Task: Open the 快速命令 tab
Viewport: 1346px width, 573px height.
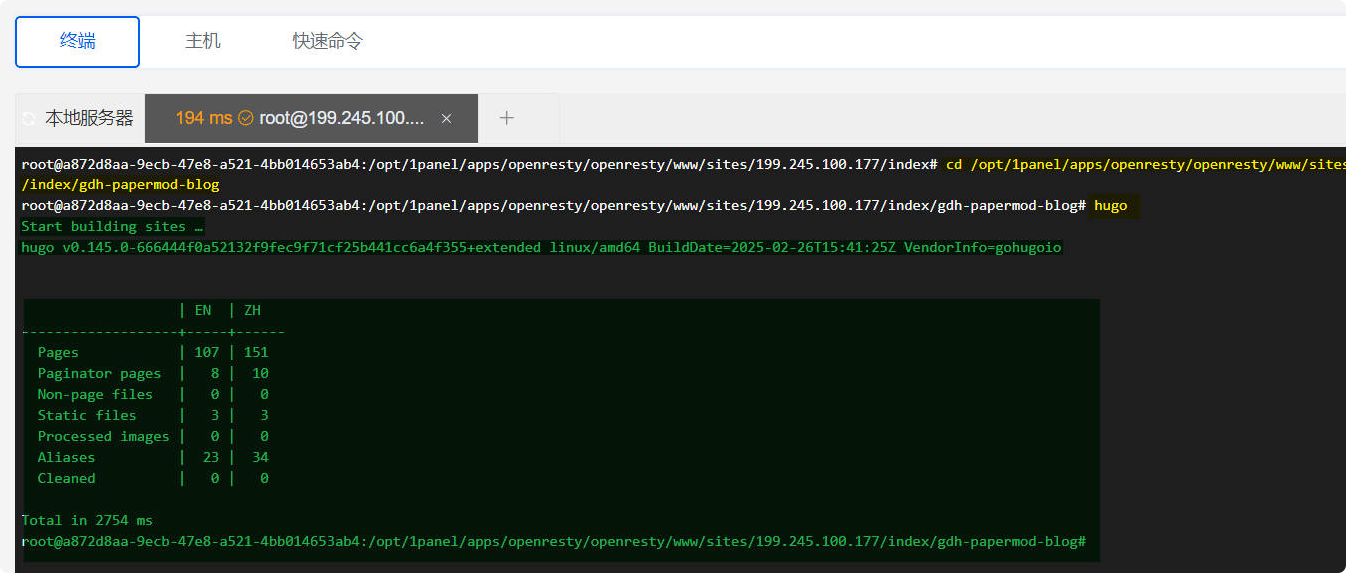Action: coord(327,41)
